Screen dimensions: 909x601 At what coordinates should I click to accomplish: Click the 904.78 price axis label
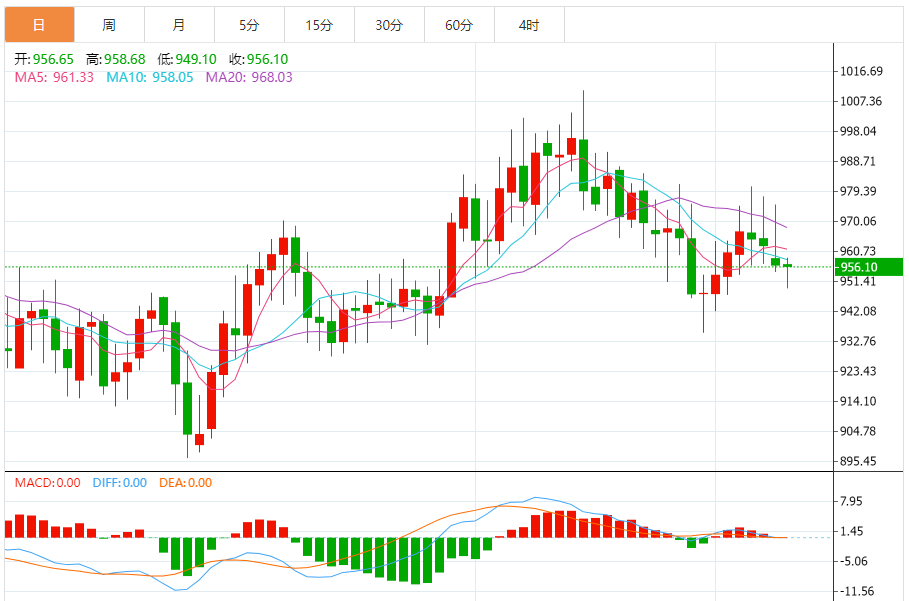pos(859,431)
